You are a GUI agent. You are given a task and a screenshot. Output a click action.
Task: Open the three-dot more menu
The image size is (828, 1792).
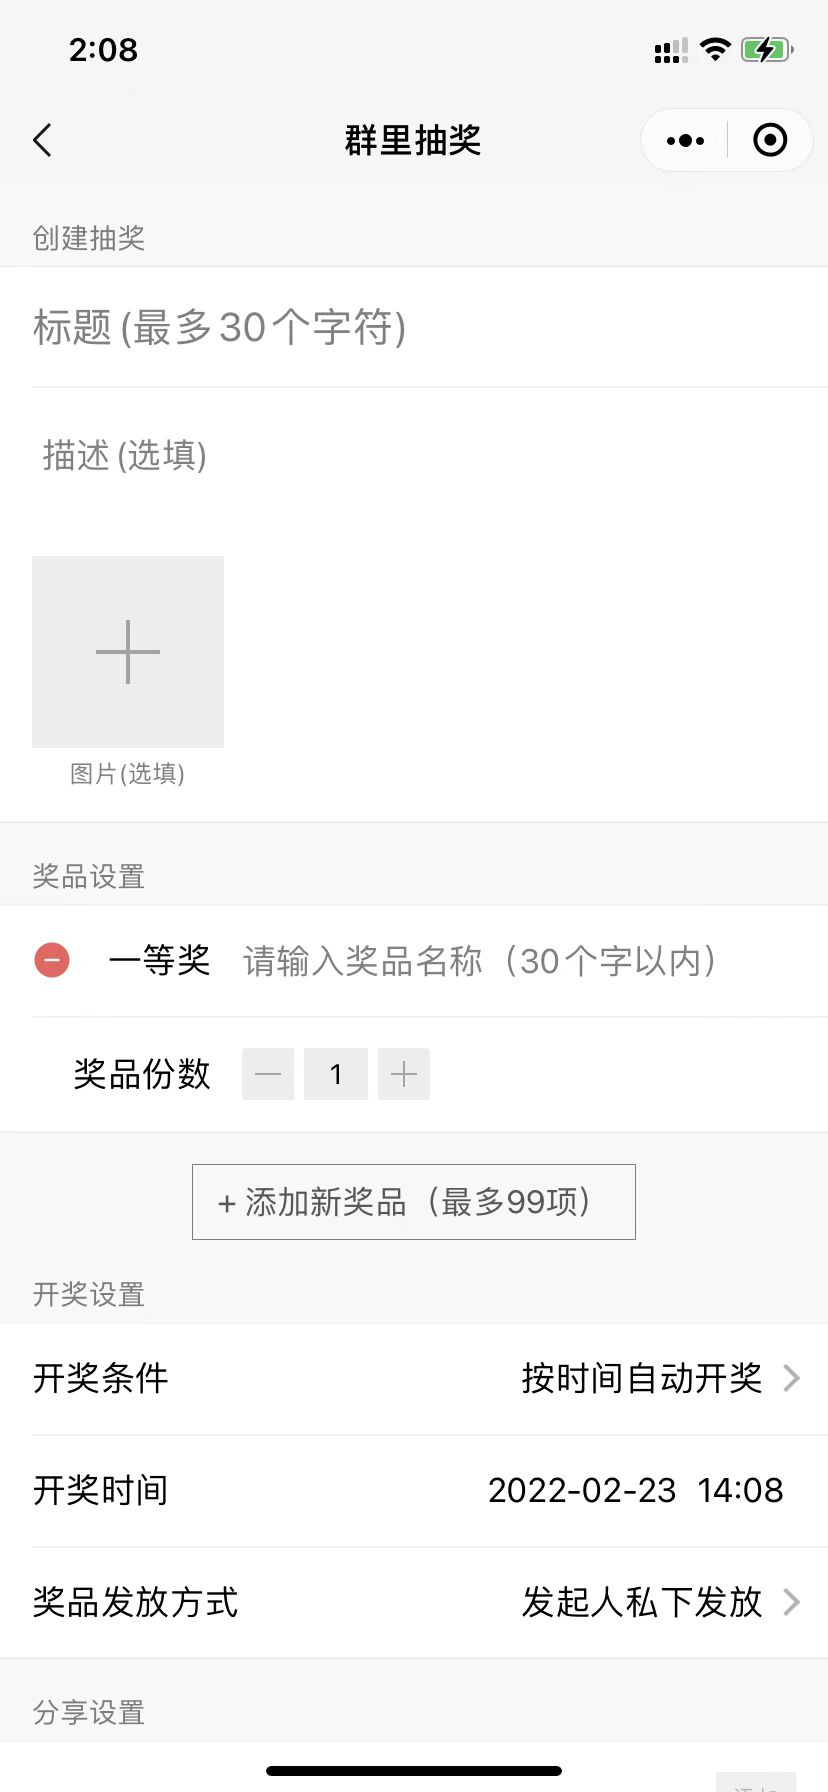point(685,141)
